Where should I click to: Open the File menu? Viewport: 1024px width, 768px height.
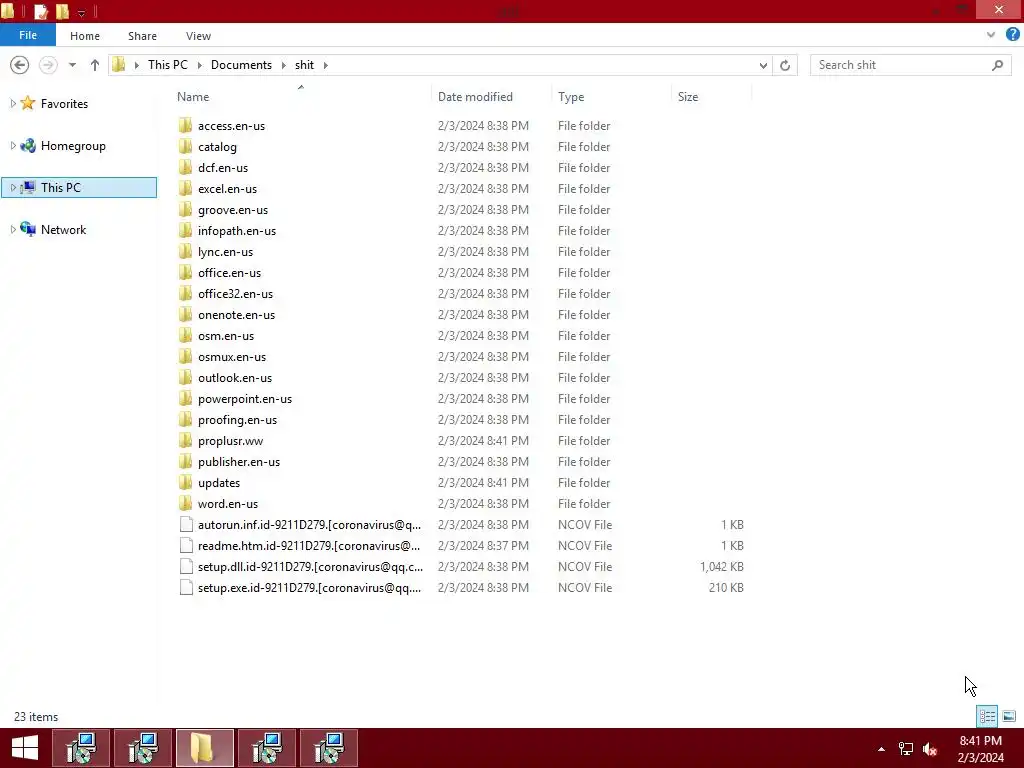click(27, 35)
